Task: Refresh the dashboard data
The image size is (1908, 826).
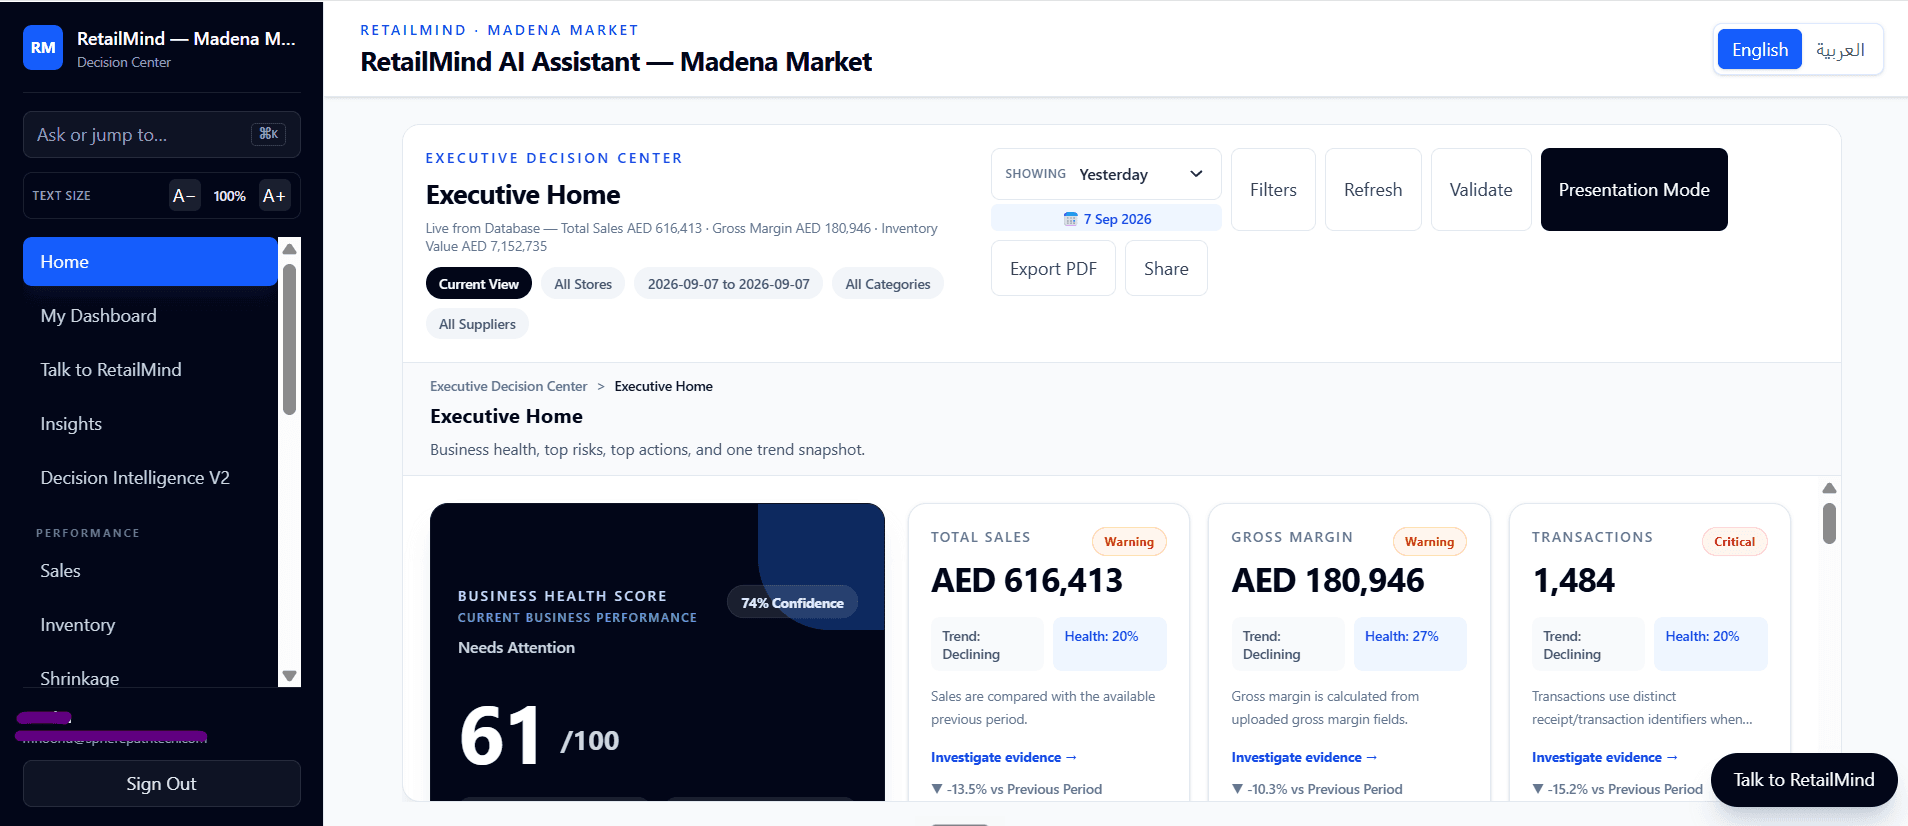Action: click(x=1373, y=190)
